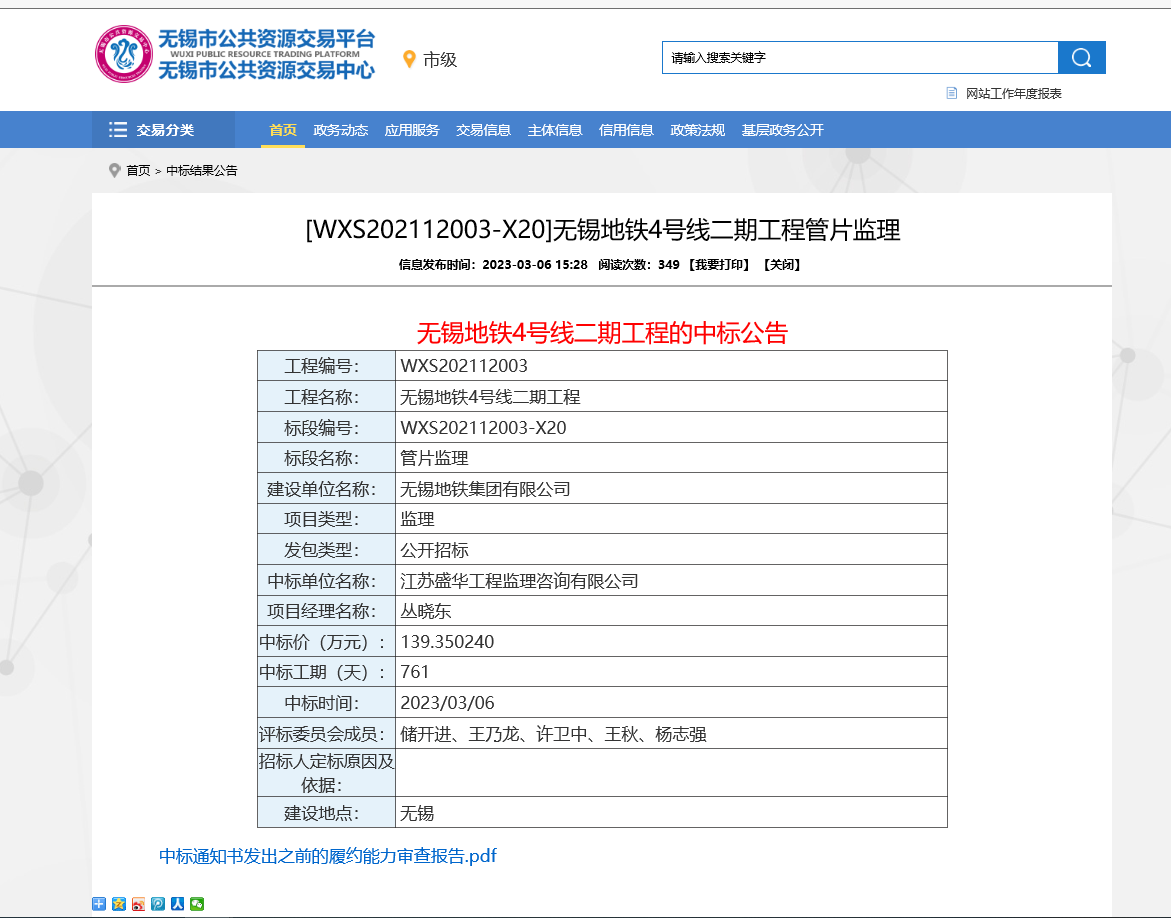The image size is (1171, 918).
Task: Open the 政策法规 nav item
Action: coord(698,130)
